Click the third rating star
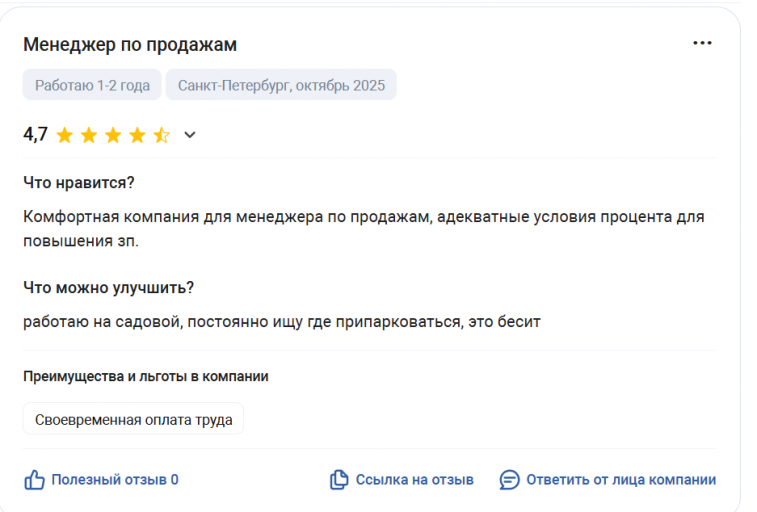 113,135
